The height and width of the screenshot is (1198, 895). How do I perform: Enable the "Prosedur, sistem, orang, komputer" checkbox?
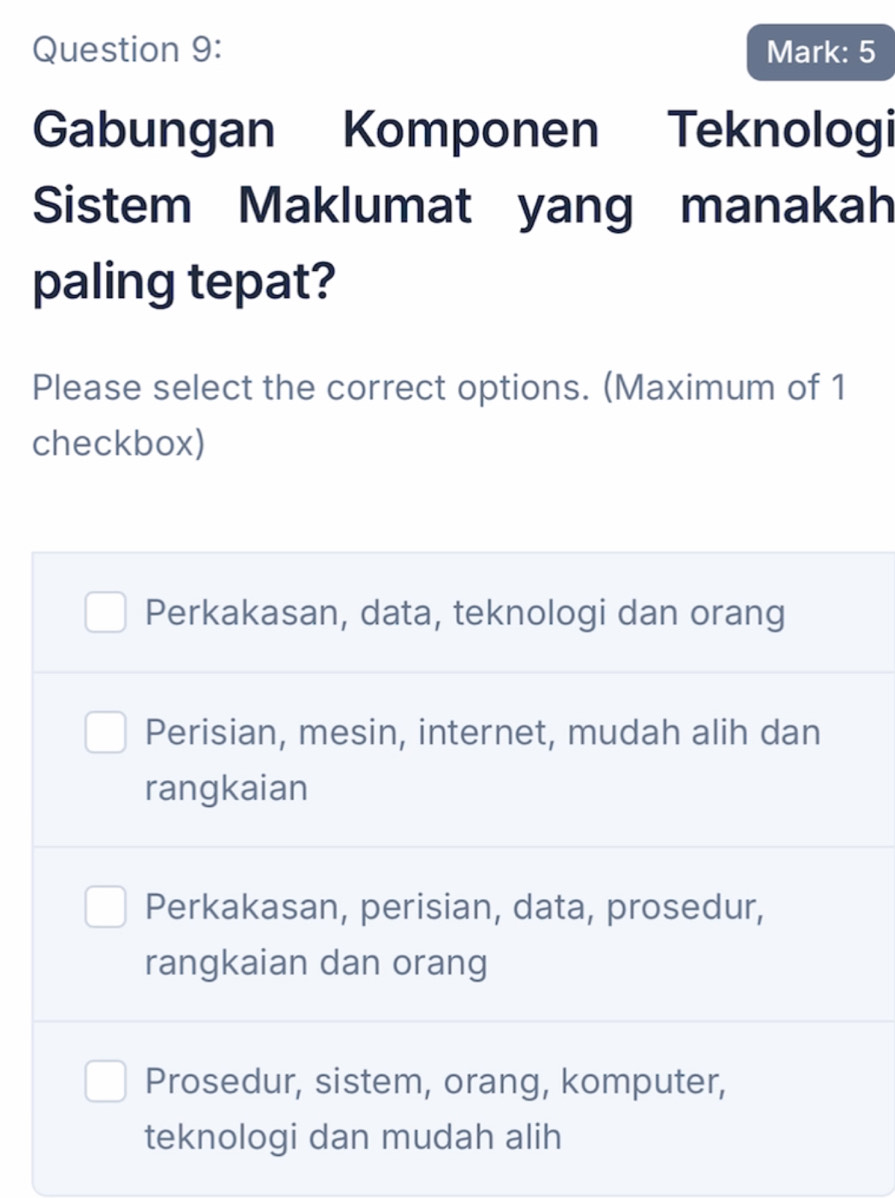(105, 1082)
